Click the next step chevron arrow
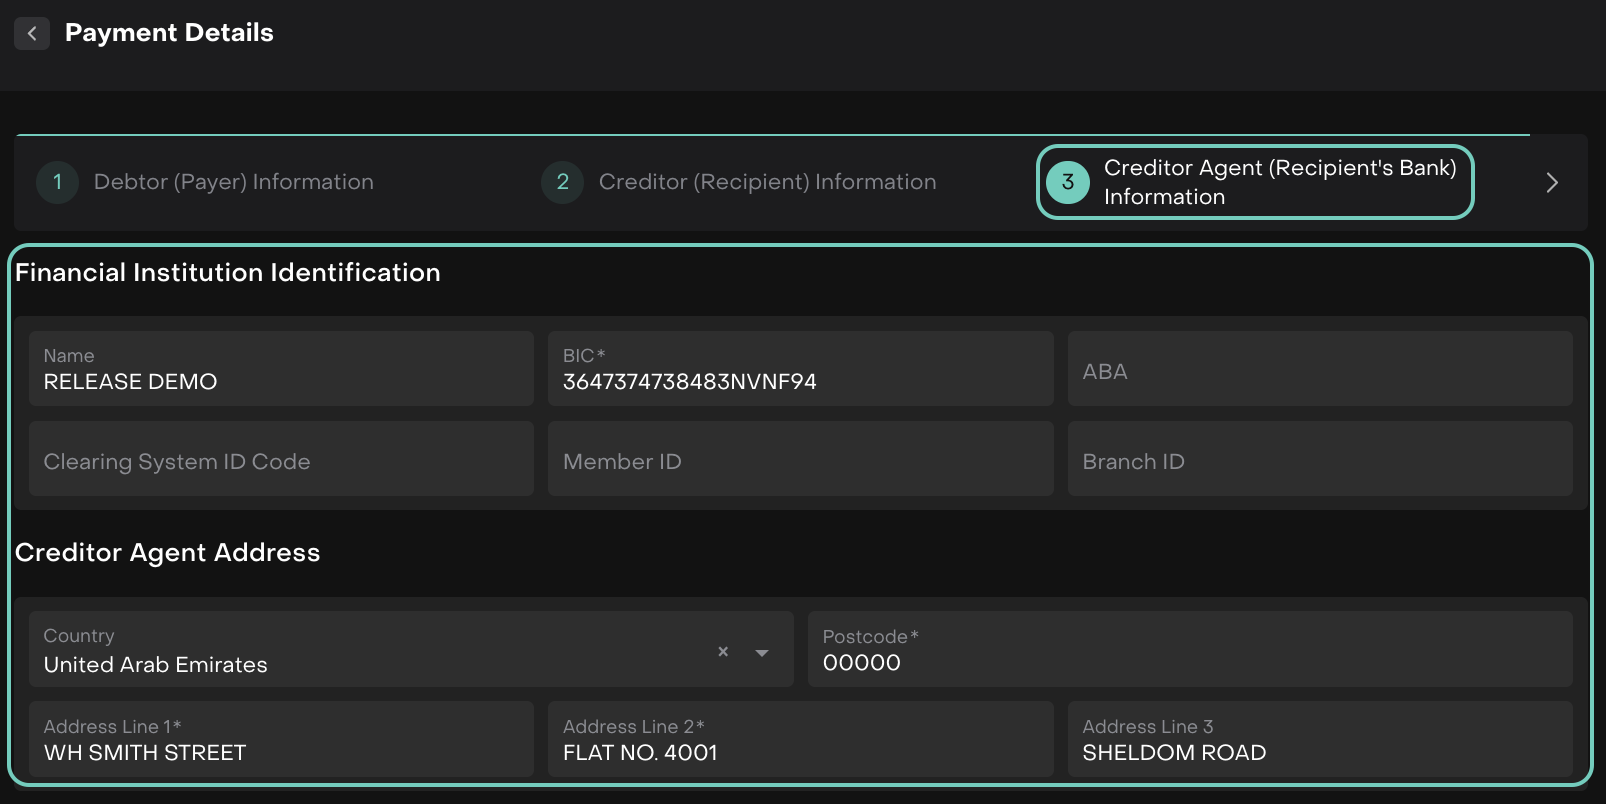 coord(1551,183)
